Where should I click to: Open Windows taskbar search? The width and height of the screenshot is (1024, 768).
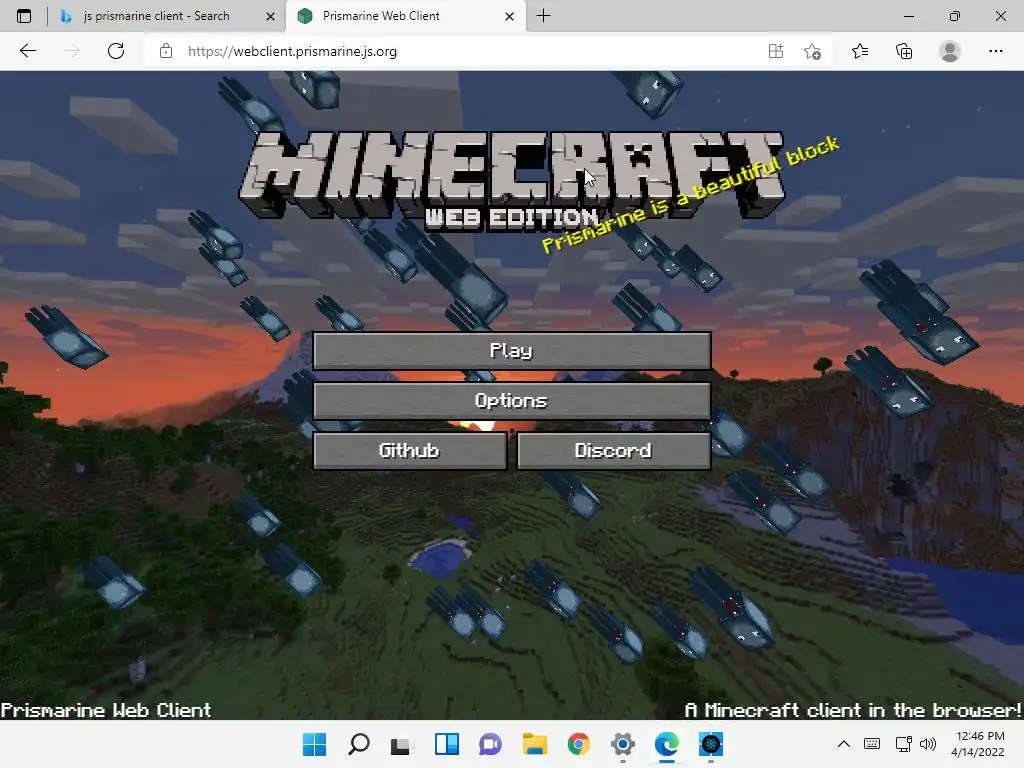pos(359,744)
